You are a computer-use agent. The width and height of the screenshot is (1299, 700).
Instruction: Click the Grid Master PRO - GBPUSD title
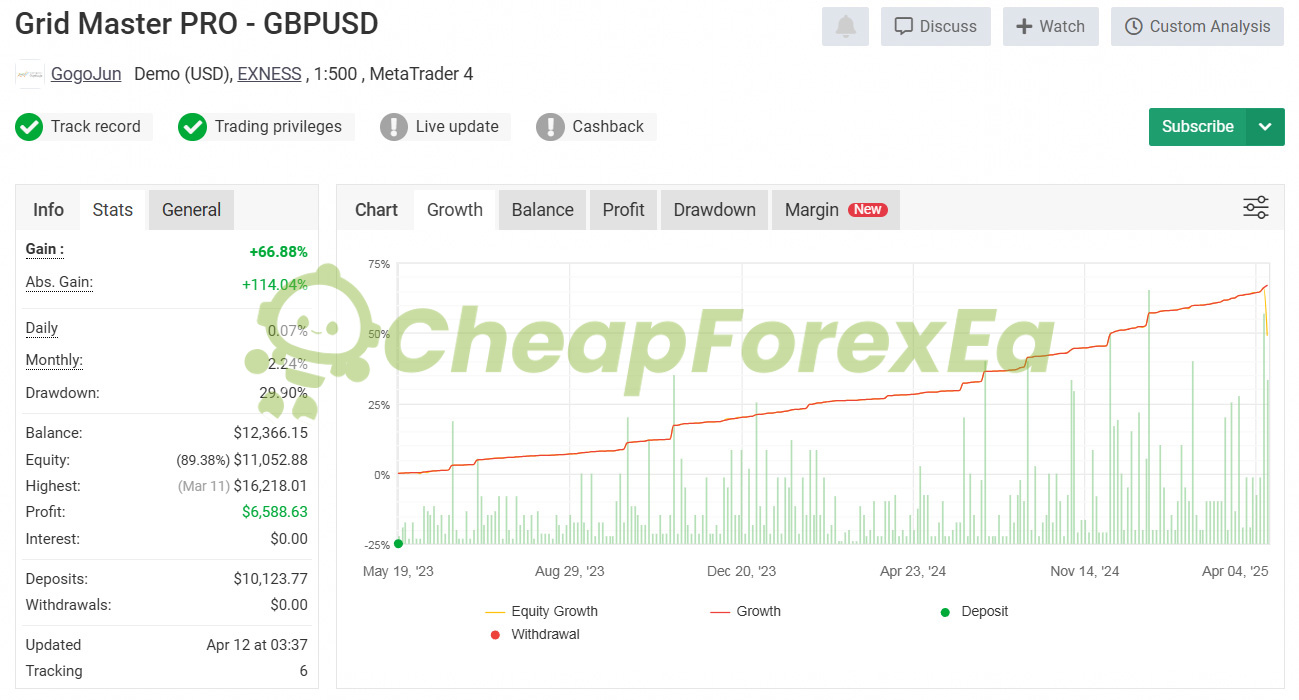tap(197, 23)
